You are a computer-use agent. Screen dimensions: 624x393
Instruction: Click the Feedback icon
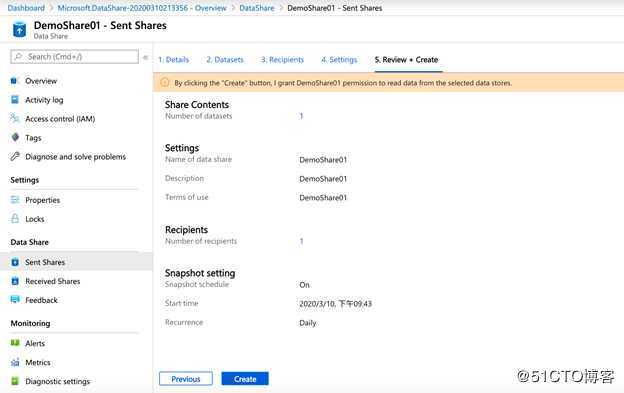point(15,300)
